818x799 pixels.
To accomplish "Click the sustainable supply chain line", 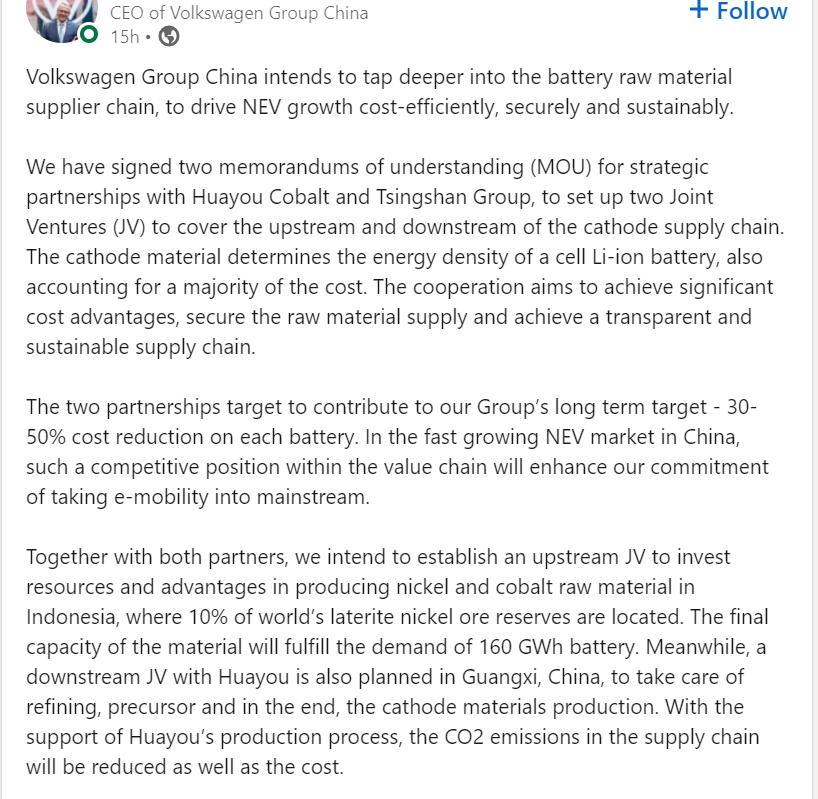I will click(x=141, y=347).
